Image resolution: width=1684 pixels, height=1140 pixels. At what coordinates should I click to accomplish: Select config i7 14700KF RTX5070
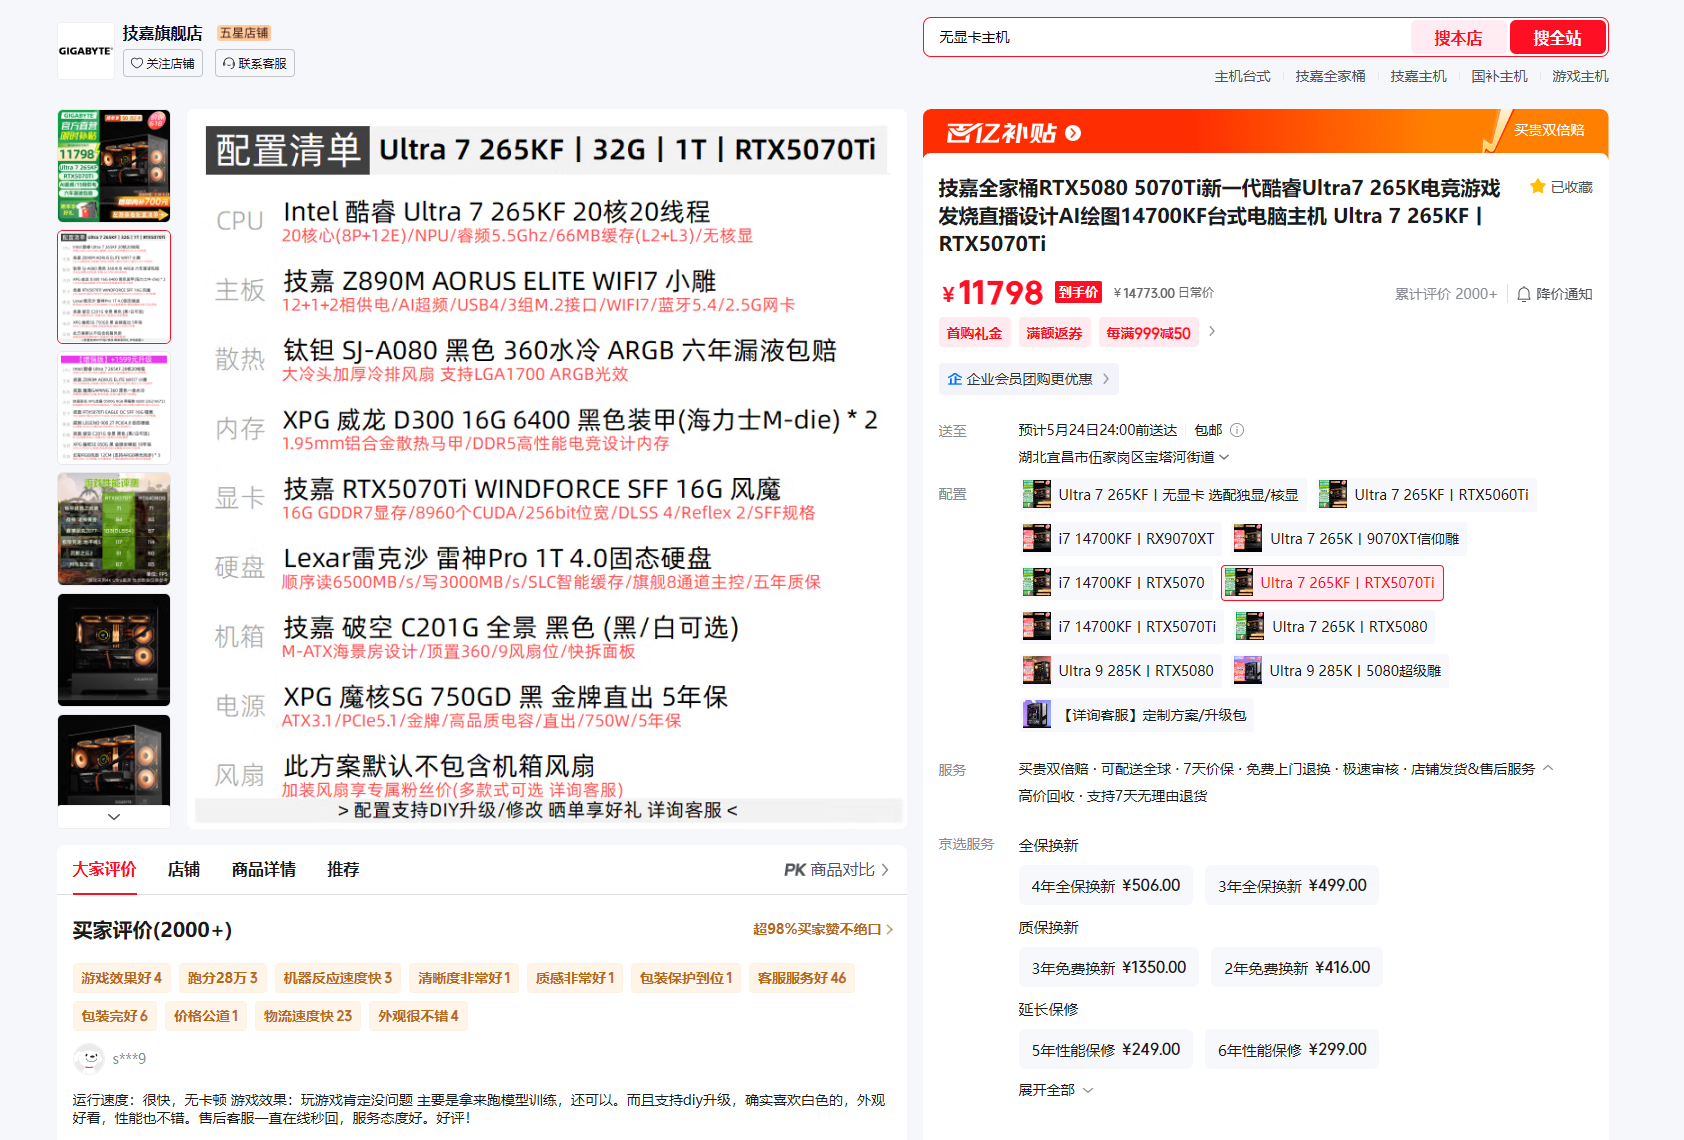[1116, 582]
